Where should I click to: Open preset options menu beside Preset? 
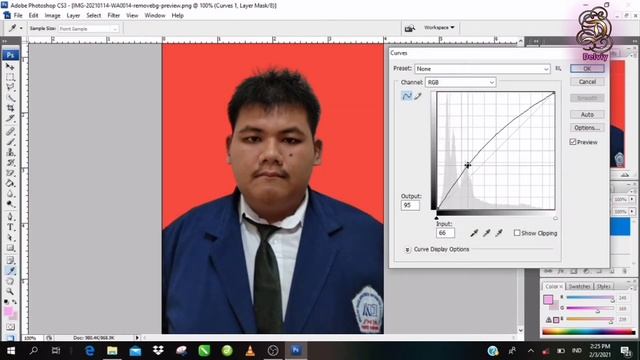pyautogui.click(x=558, y=69)
